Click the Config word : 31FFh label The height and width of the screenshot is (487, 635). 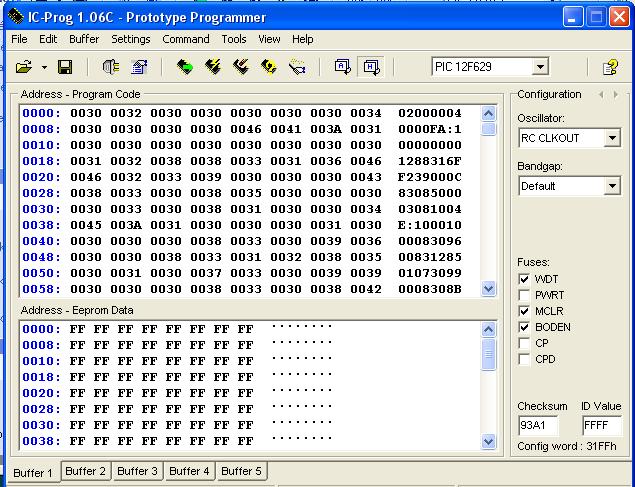point(567,447)
